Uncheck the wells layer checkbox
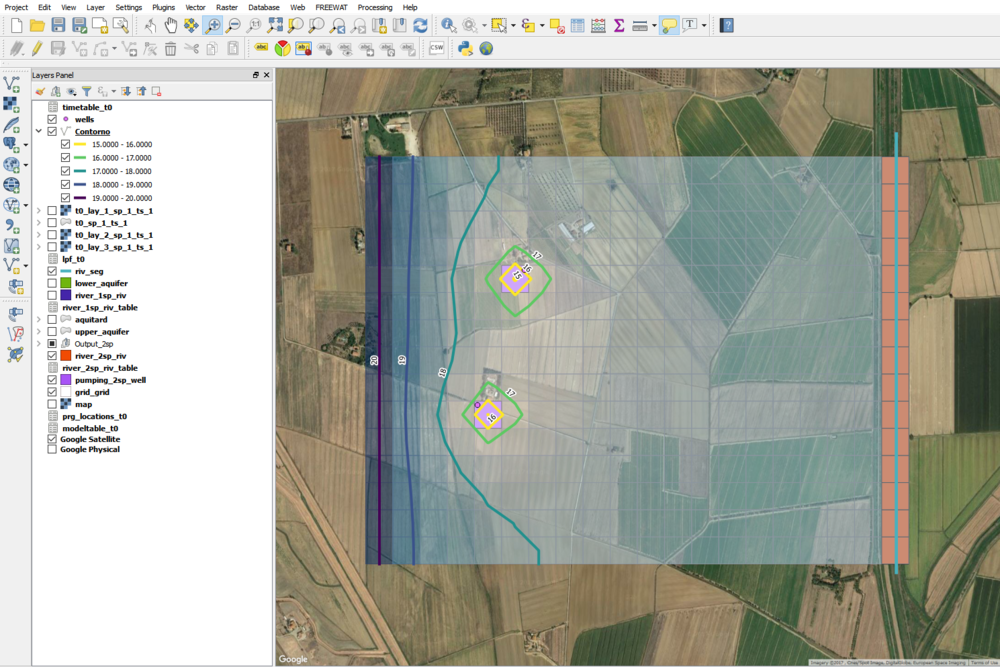This screenshot has width=1000, height=667. [53, 119]
